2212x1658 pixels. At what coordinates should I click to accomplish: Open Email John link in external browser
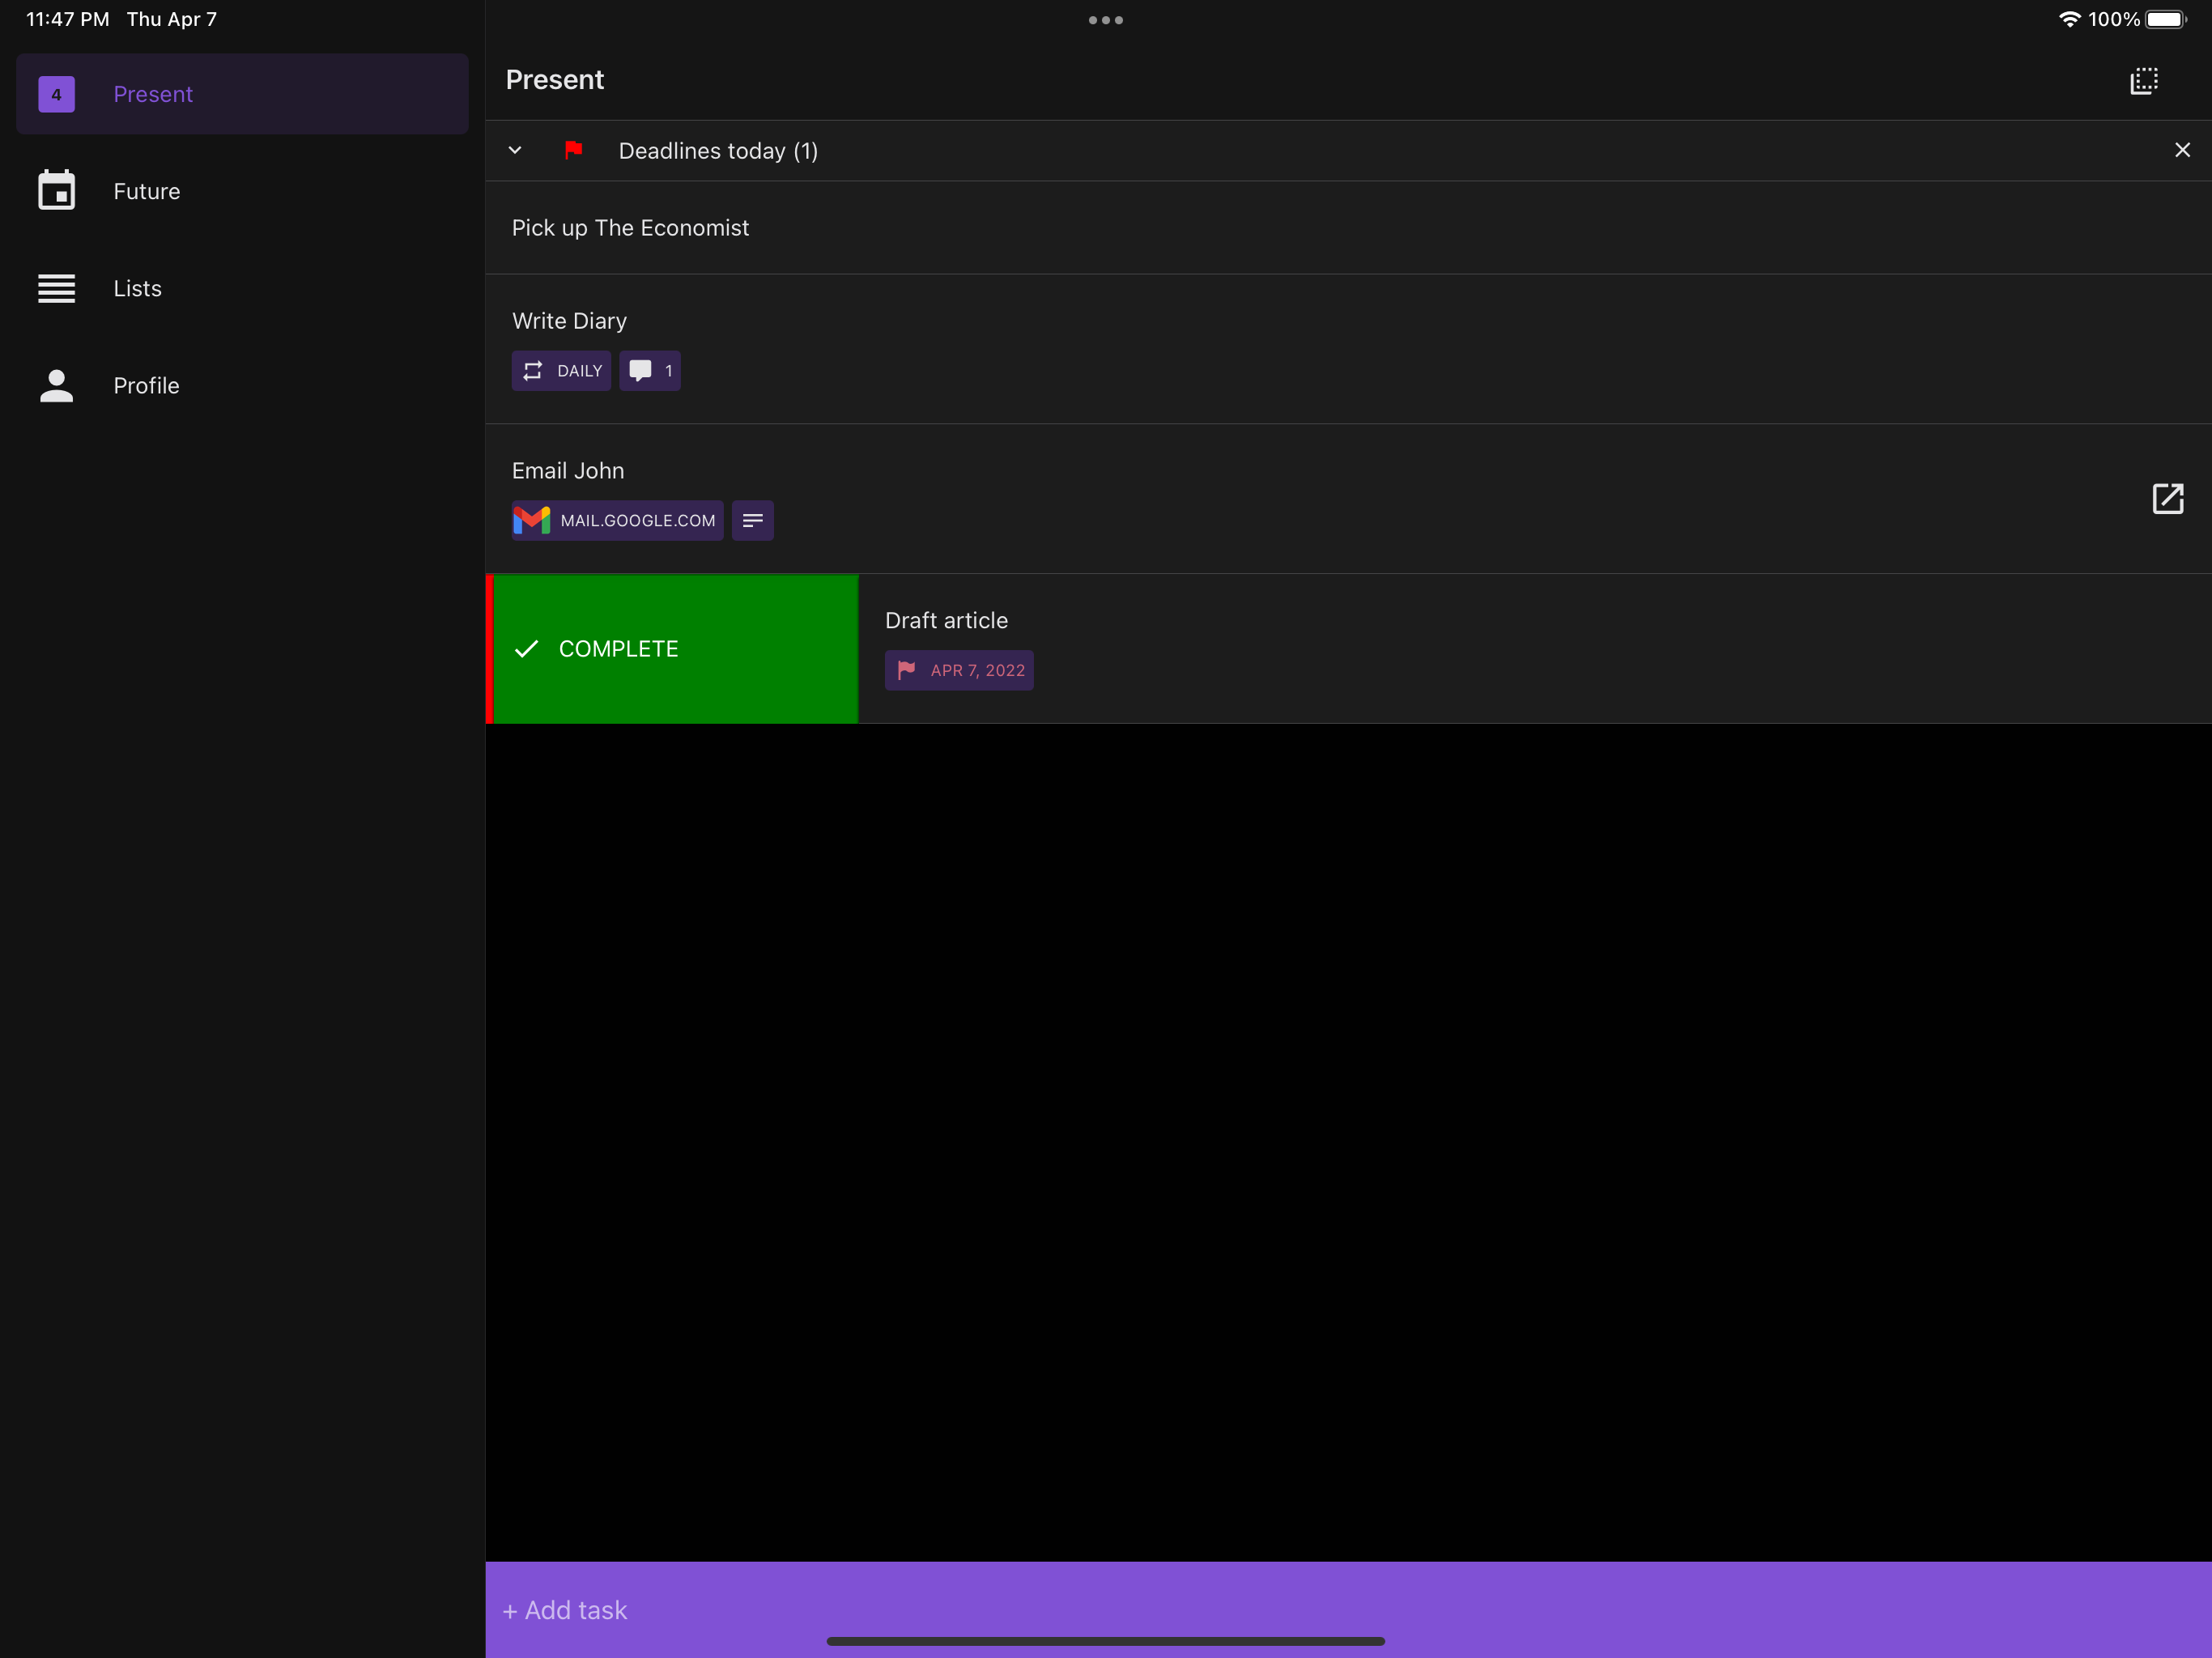click(x=2168, y=499)
